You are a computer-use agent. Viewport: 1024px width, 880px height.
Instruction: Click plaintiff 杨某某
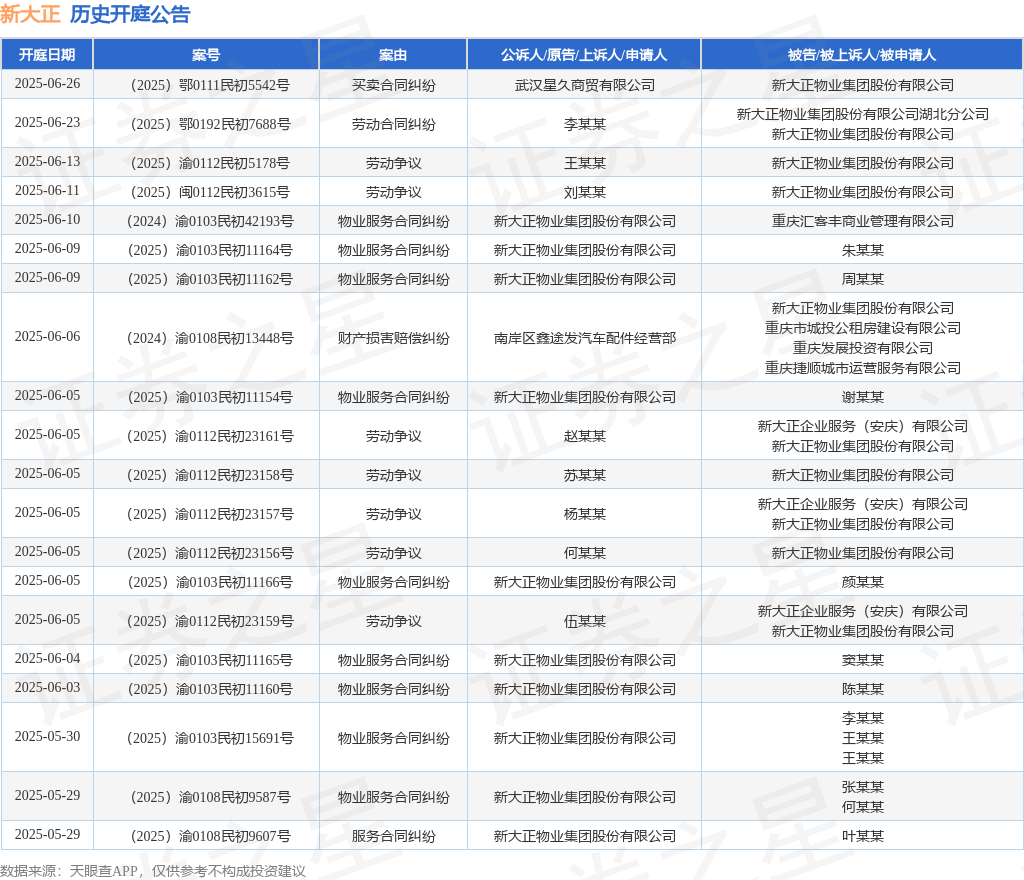click(x=584, y=514)
